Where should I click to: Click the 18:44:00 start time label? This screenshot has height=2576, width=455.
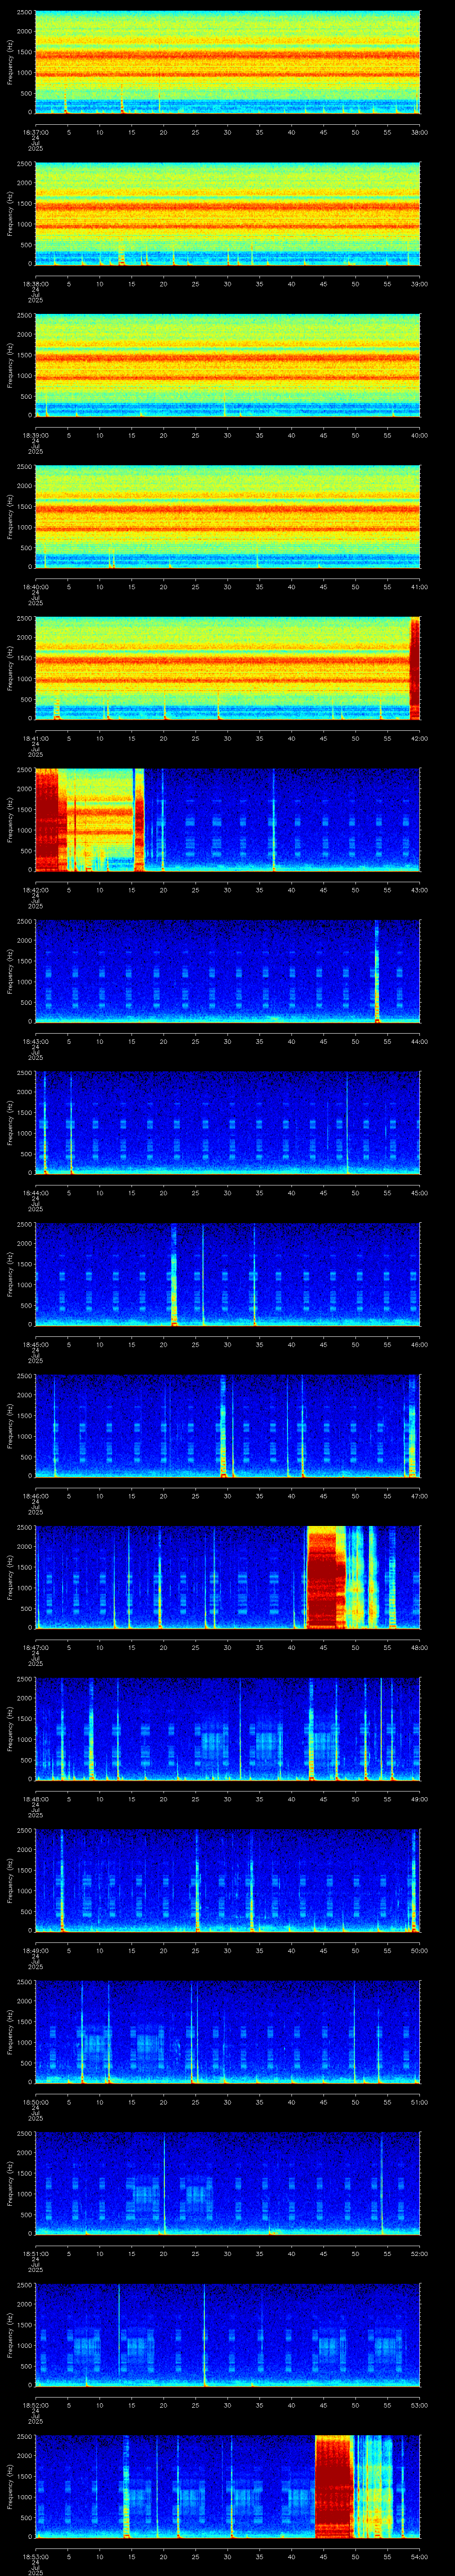[x=35, y=1192]
